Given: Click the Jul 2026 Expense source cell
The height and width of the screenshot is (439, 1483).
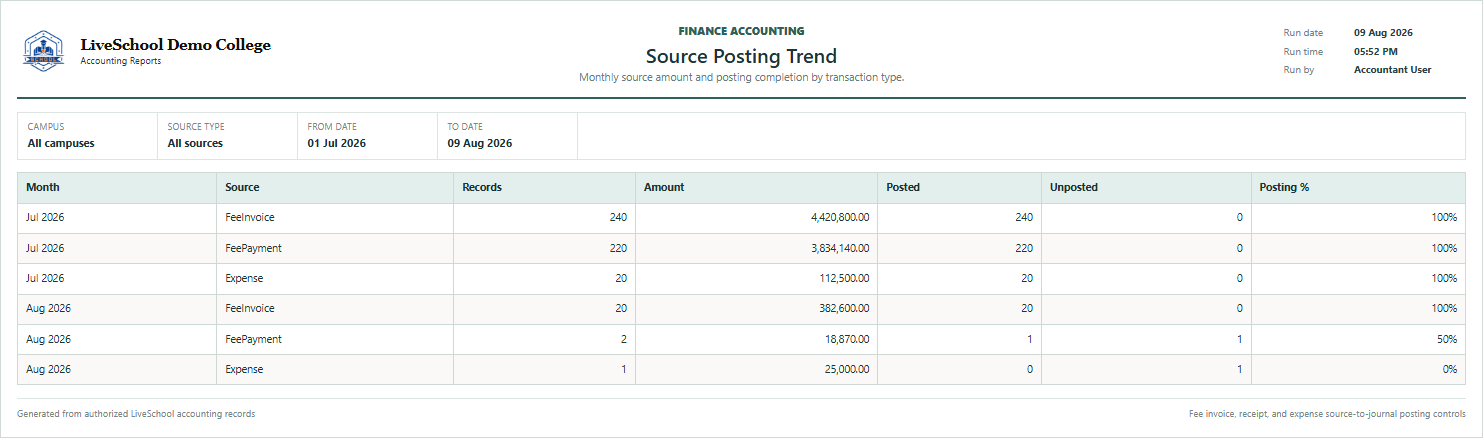Looking at the screenshot, I should click(334, 278).
